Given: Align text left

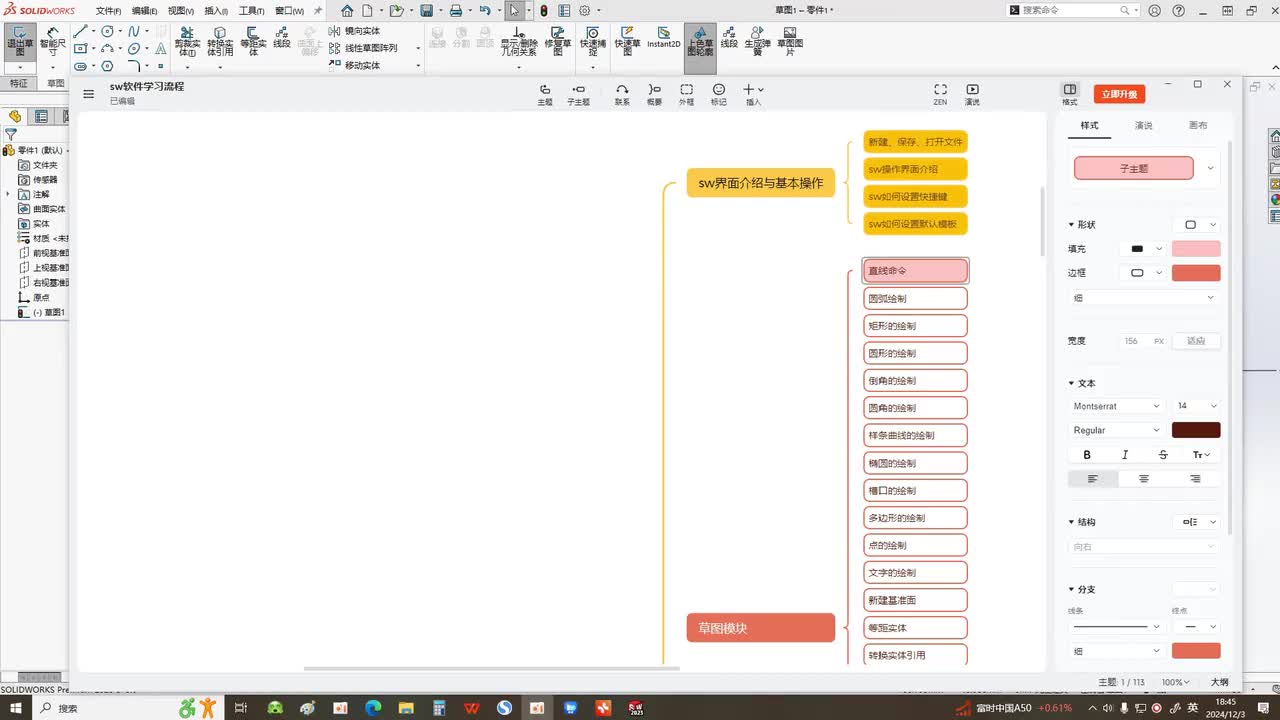Looking at the screenshot, I should click(x=1093, y=479).
